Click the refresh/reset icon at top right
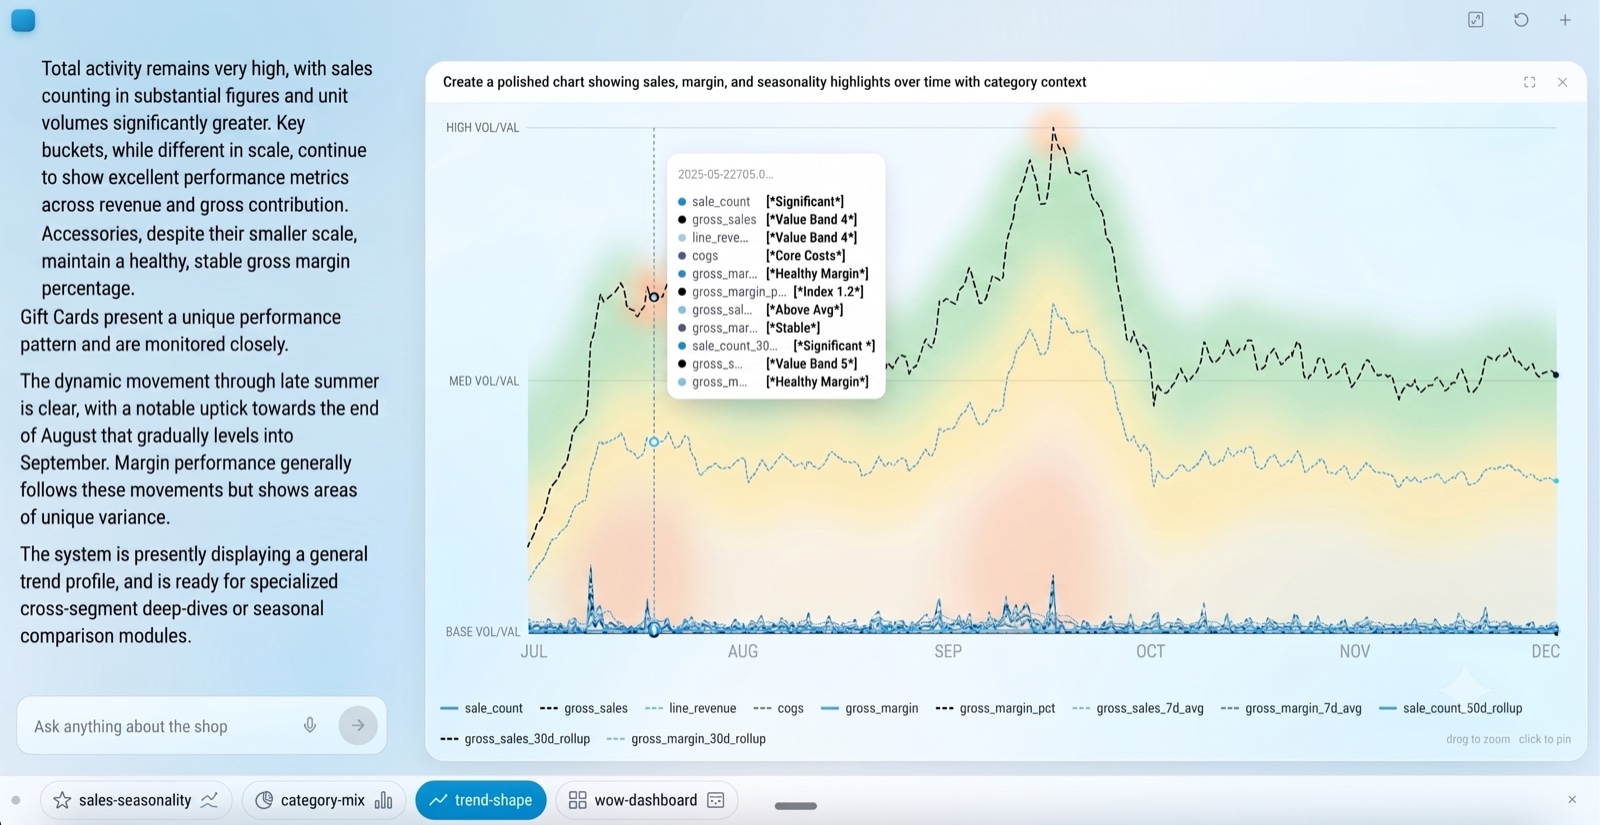The image size is (1600, 825). 1521,20
